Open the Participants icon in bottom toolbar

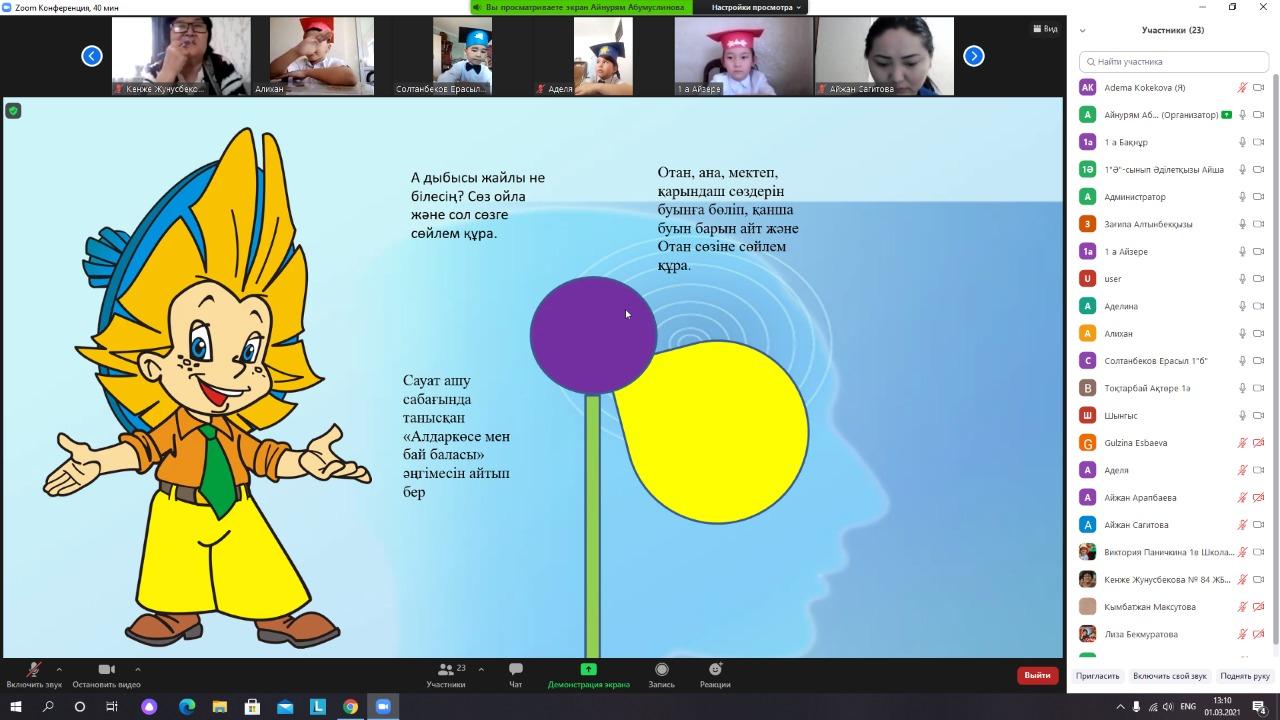(445, 670)
